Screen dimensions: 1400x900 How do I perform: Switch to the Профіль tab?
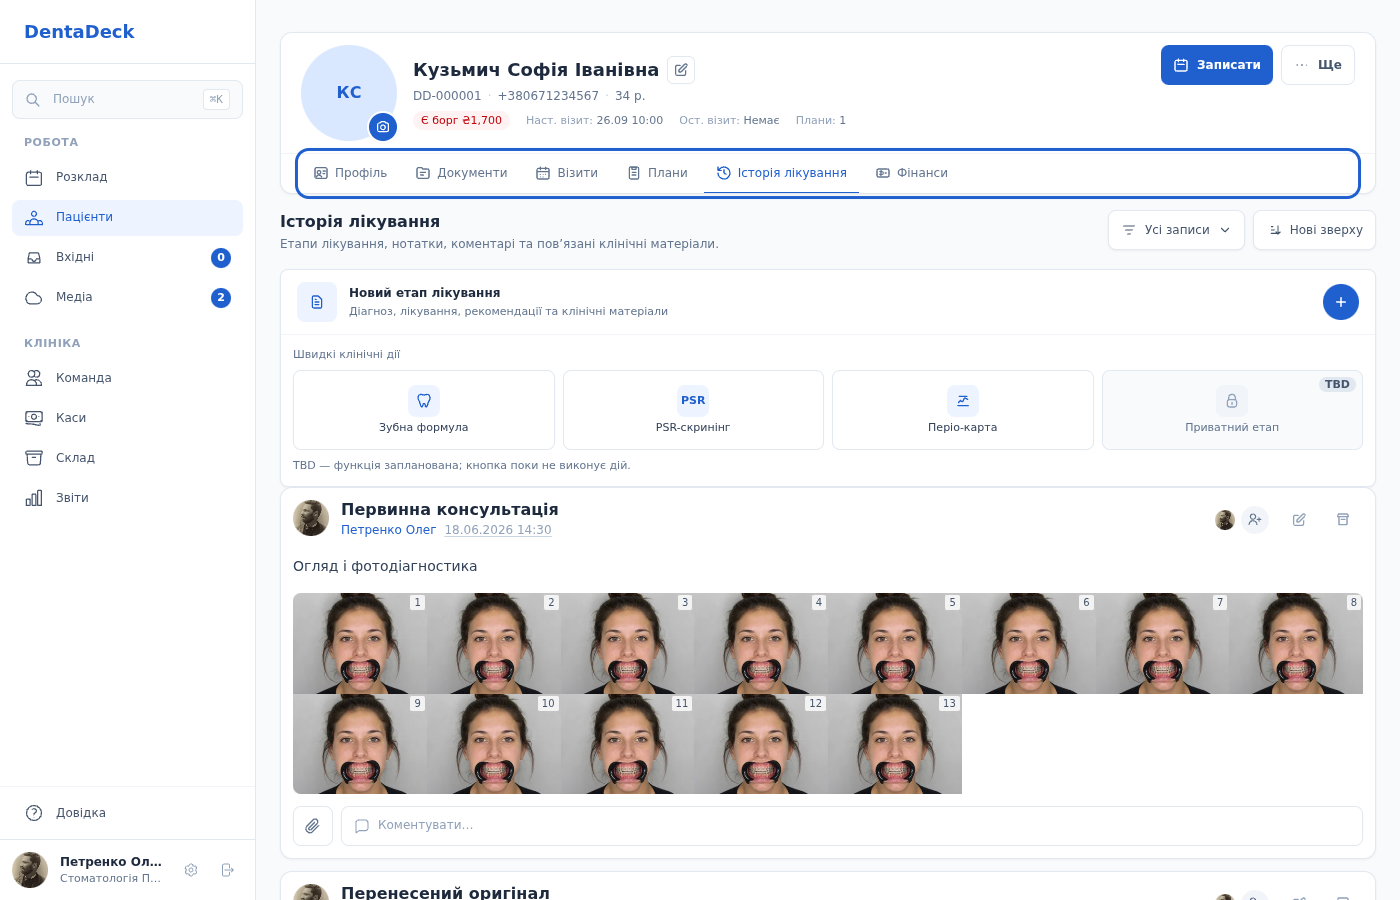coord(351,173)
